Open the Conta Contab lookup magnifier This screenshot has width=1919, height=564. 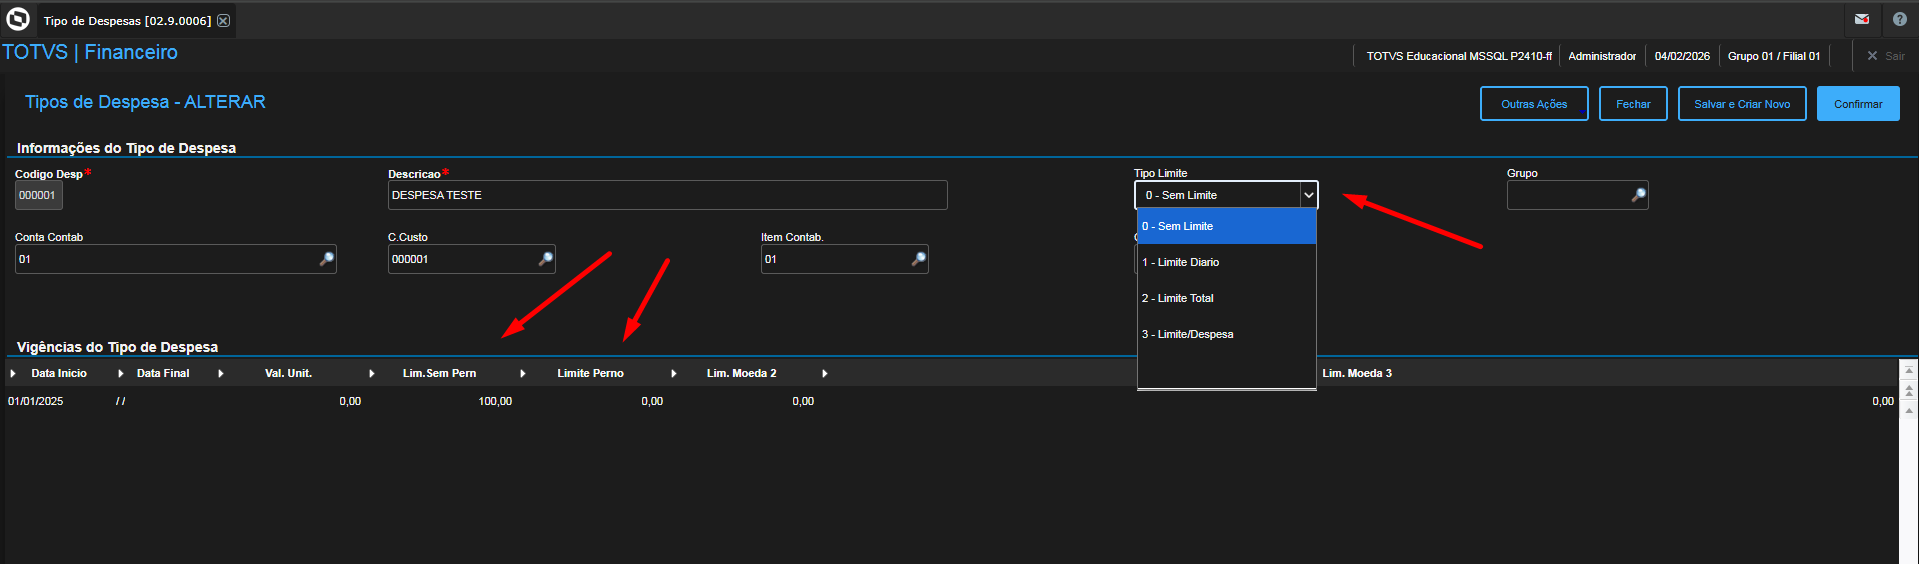click(326, 259)
